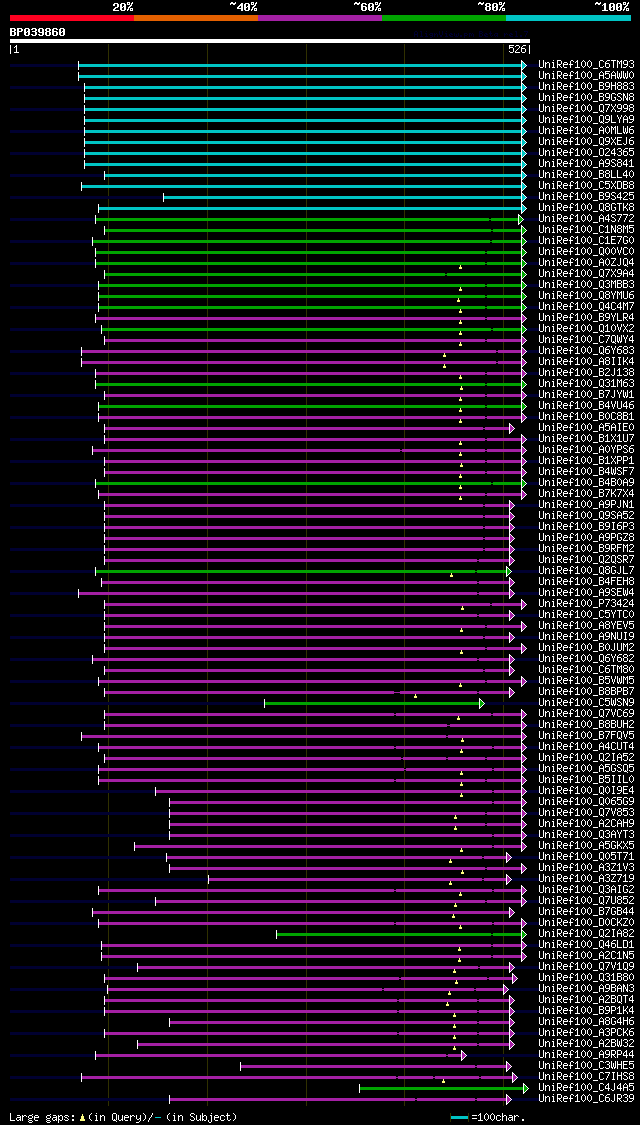Image resolution: width=640 pixels, height=1125 pixels.
Task: Open hit UniRef100_B4FEH8
Action: [x=586, y=582]
